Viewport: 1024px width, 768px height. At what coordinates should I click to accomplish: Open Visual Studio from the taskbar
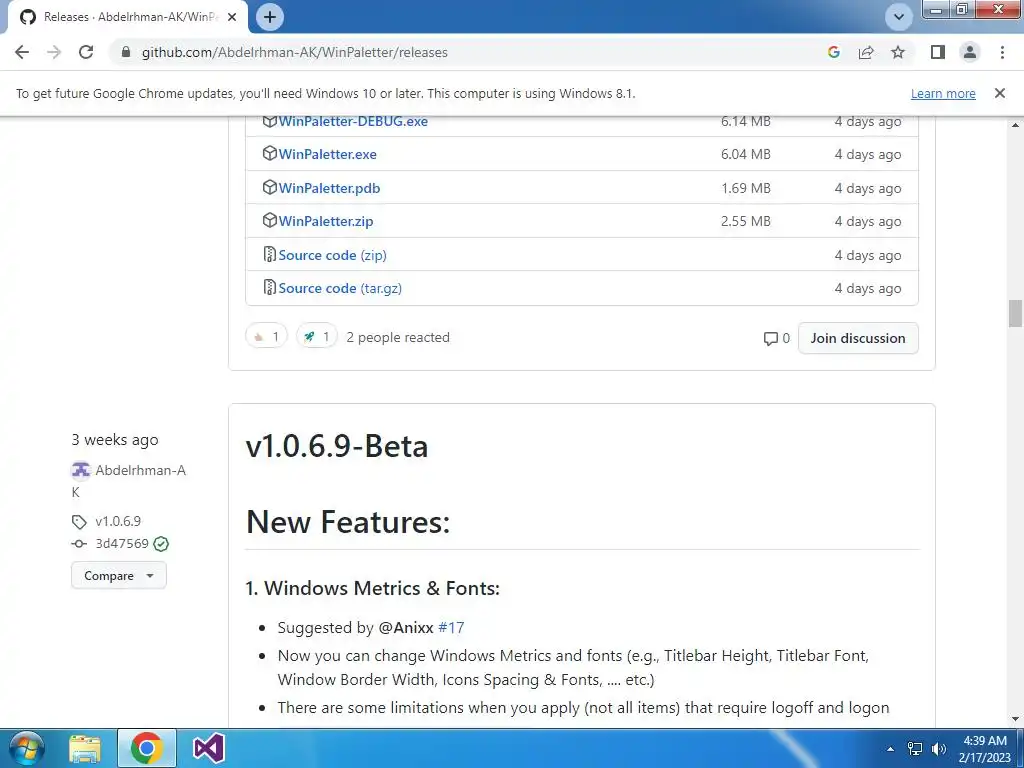(209, 748)
